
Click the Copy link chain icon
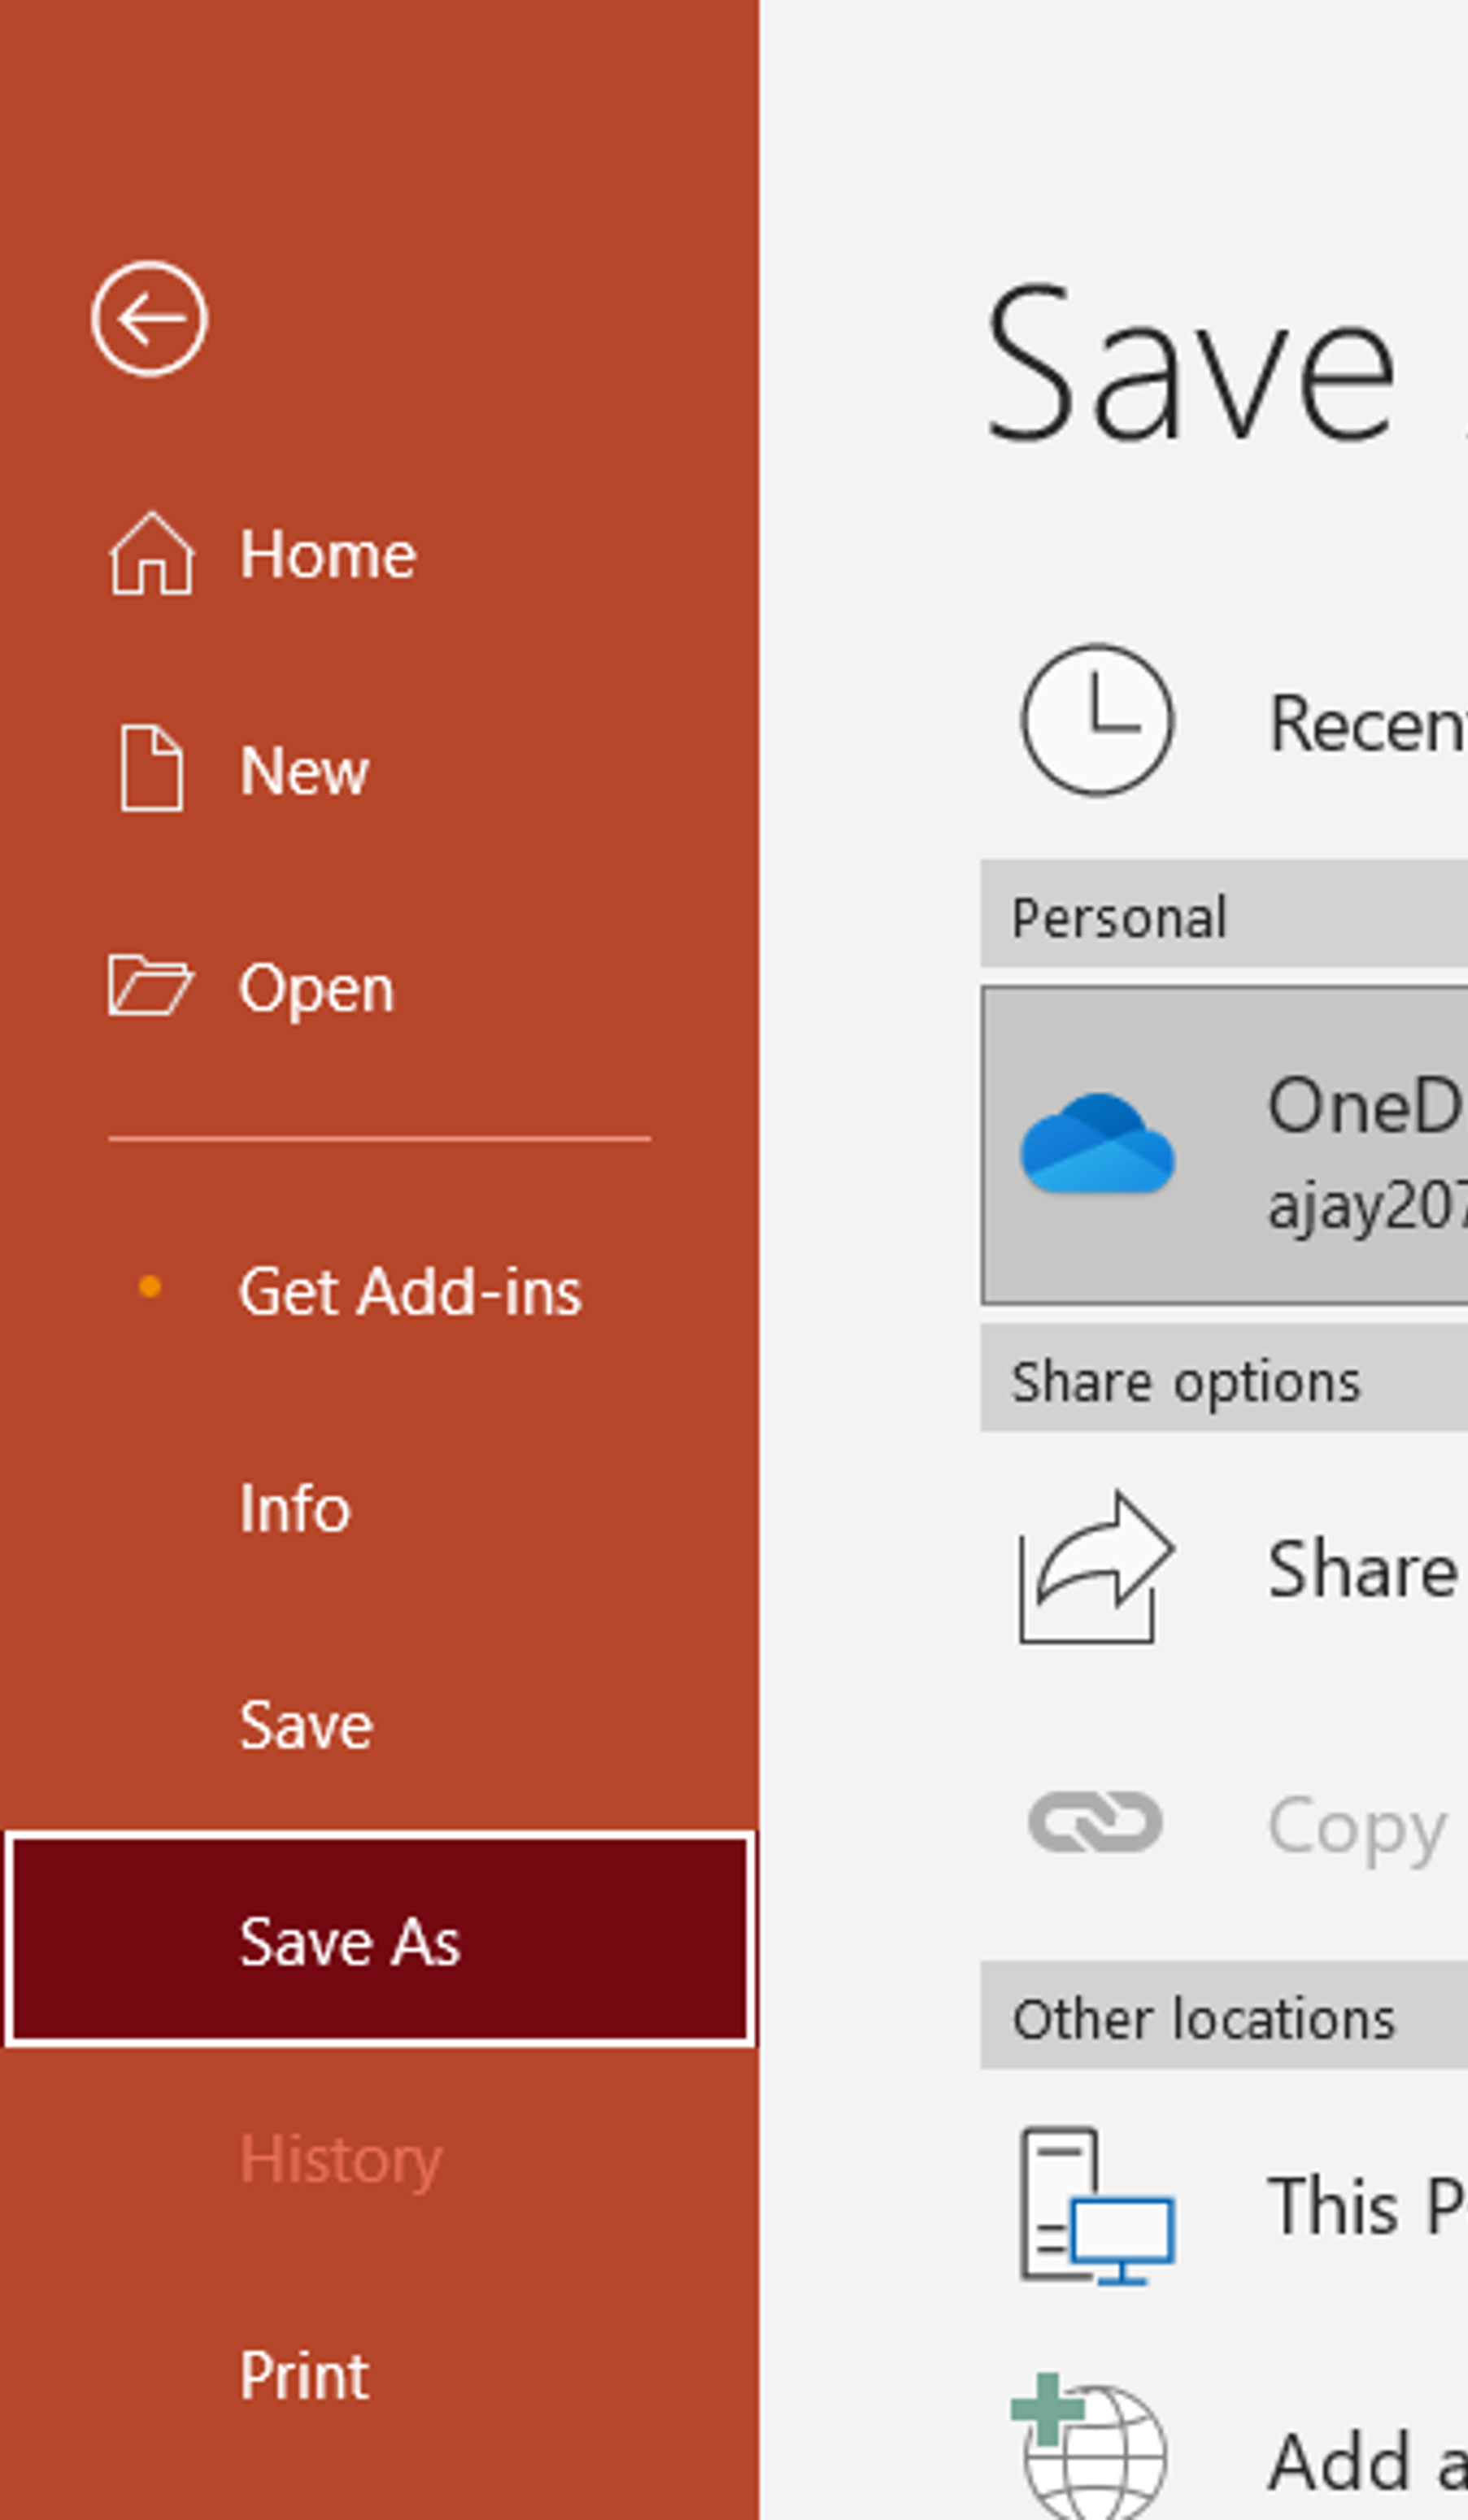coord(1095,1822)
